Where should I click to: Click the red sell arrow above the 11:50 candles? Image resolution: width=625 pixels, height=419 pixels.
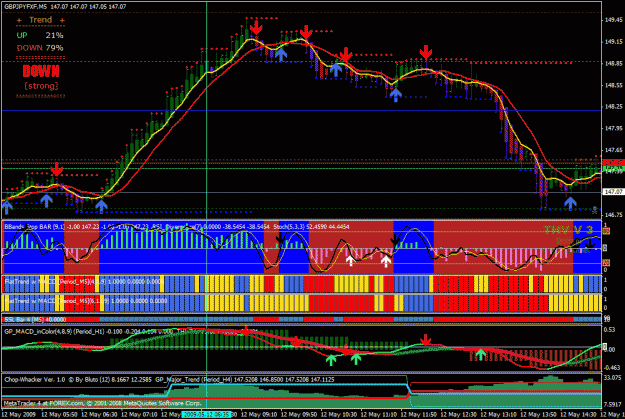click(426, 52)
